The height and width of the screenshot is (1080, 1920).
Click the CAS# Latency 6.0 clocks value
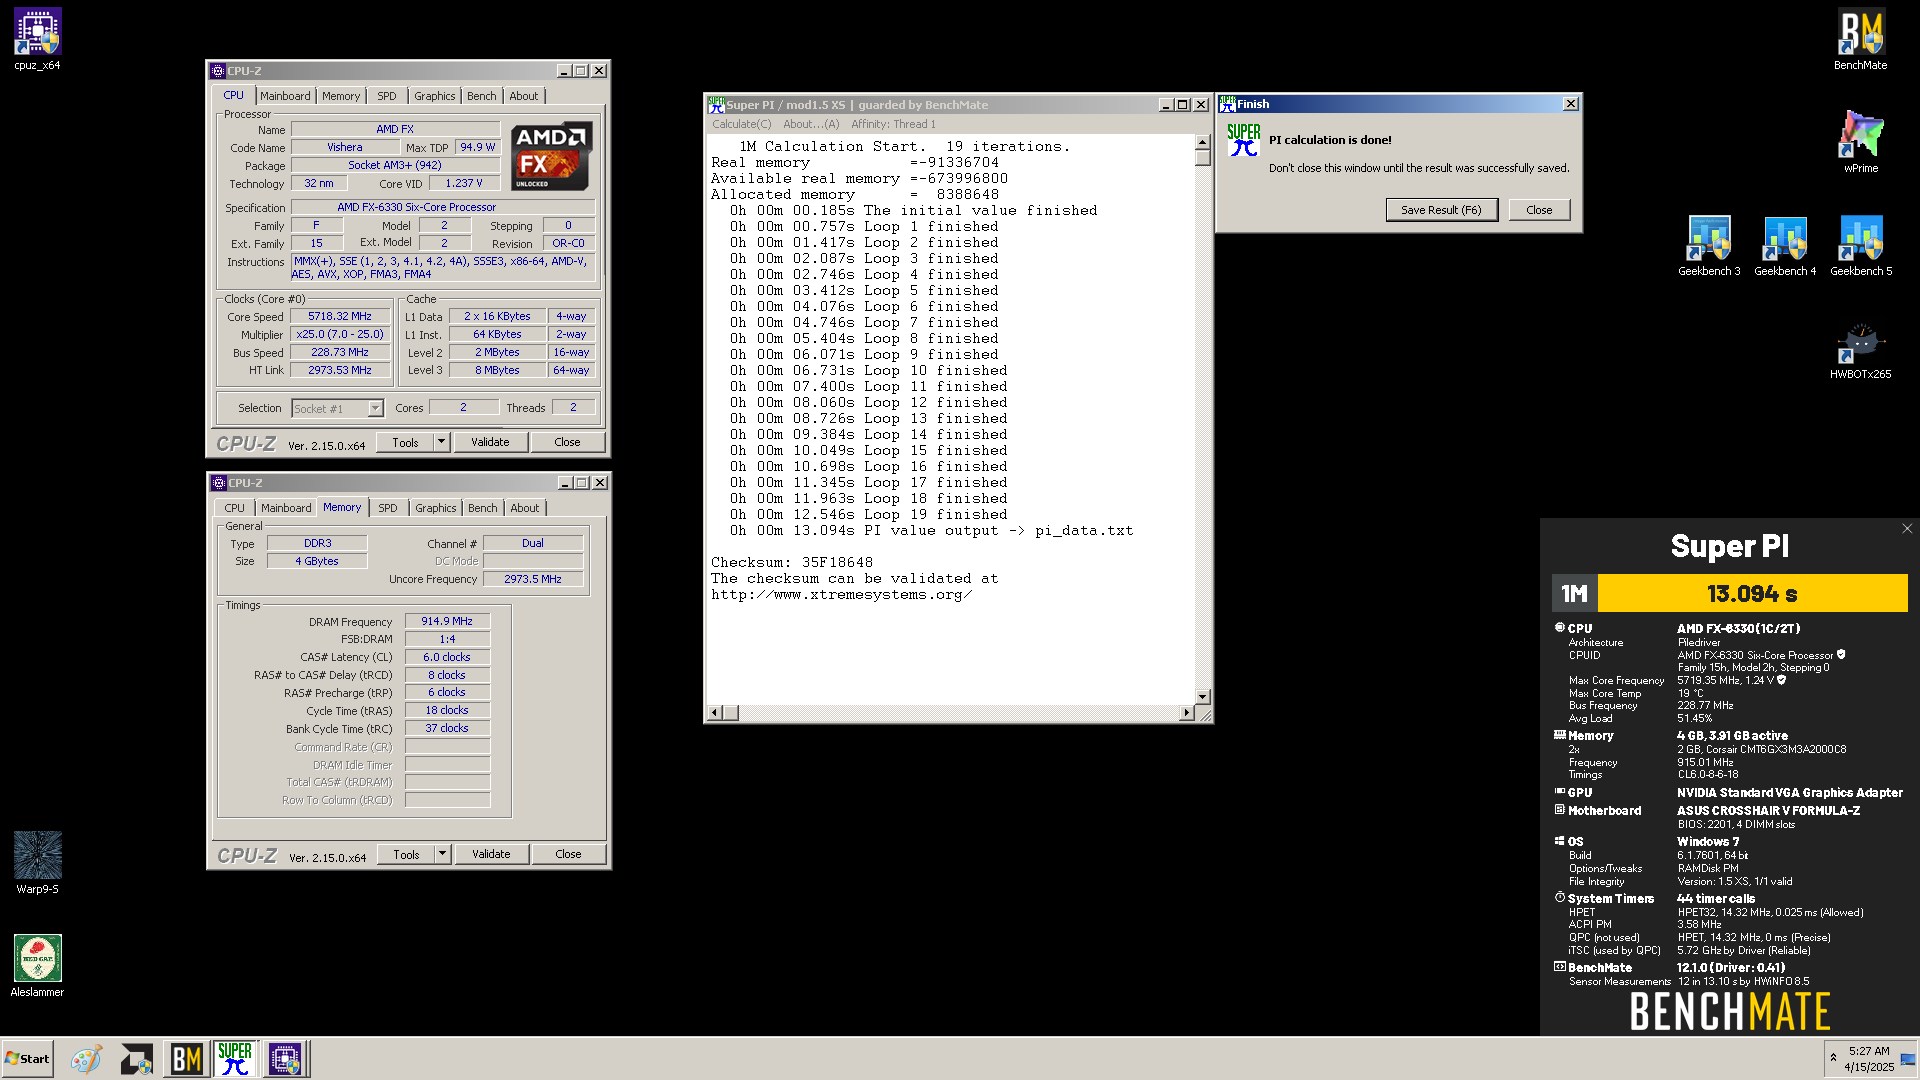[447, 657]
